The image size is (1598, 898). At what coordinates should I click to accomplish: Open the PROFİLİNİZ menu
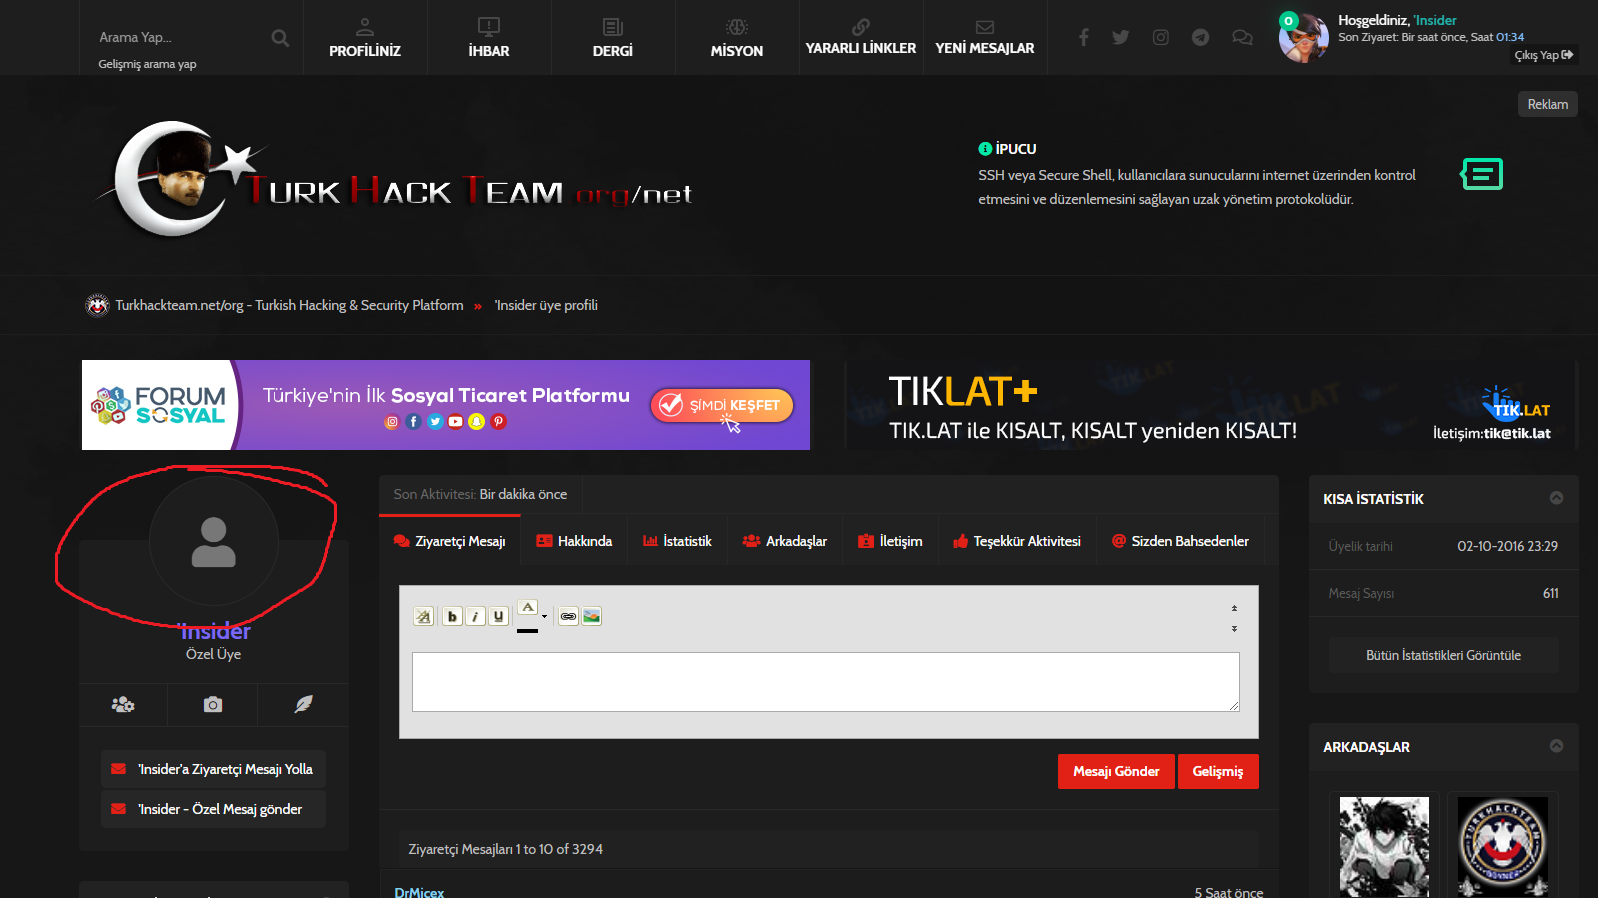(365, 38)
